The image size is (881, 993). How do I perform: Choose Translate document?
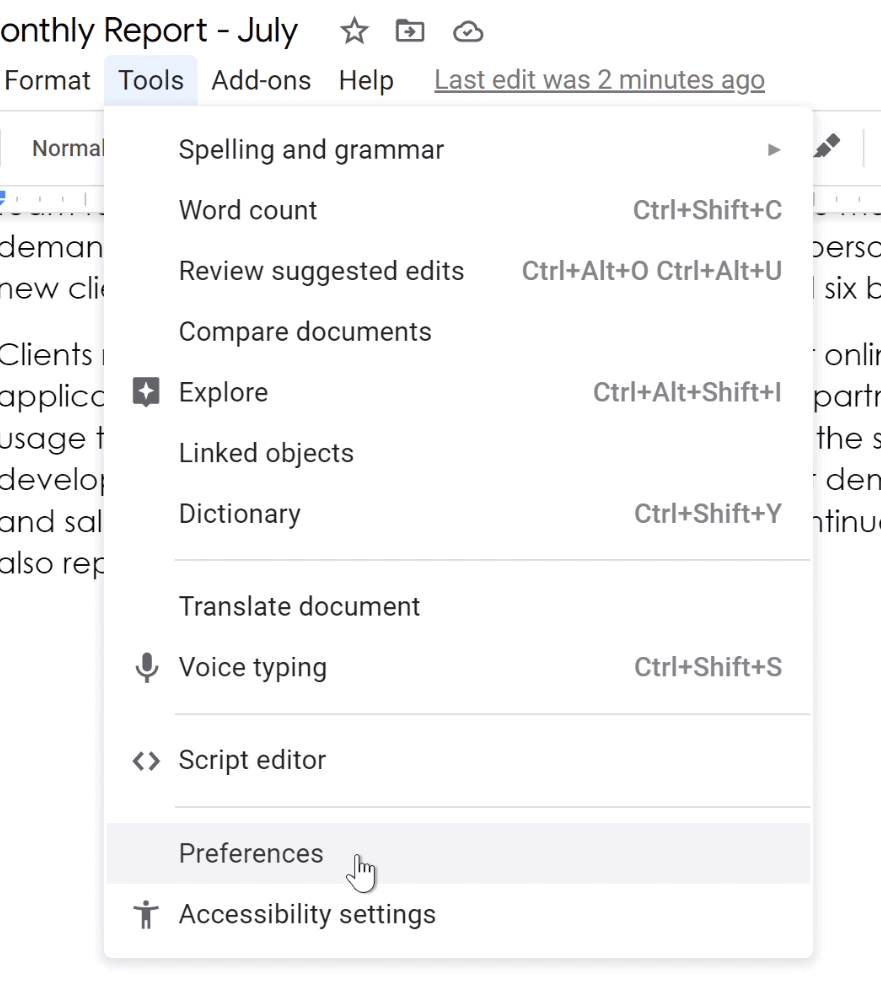point(299,606)
